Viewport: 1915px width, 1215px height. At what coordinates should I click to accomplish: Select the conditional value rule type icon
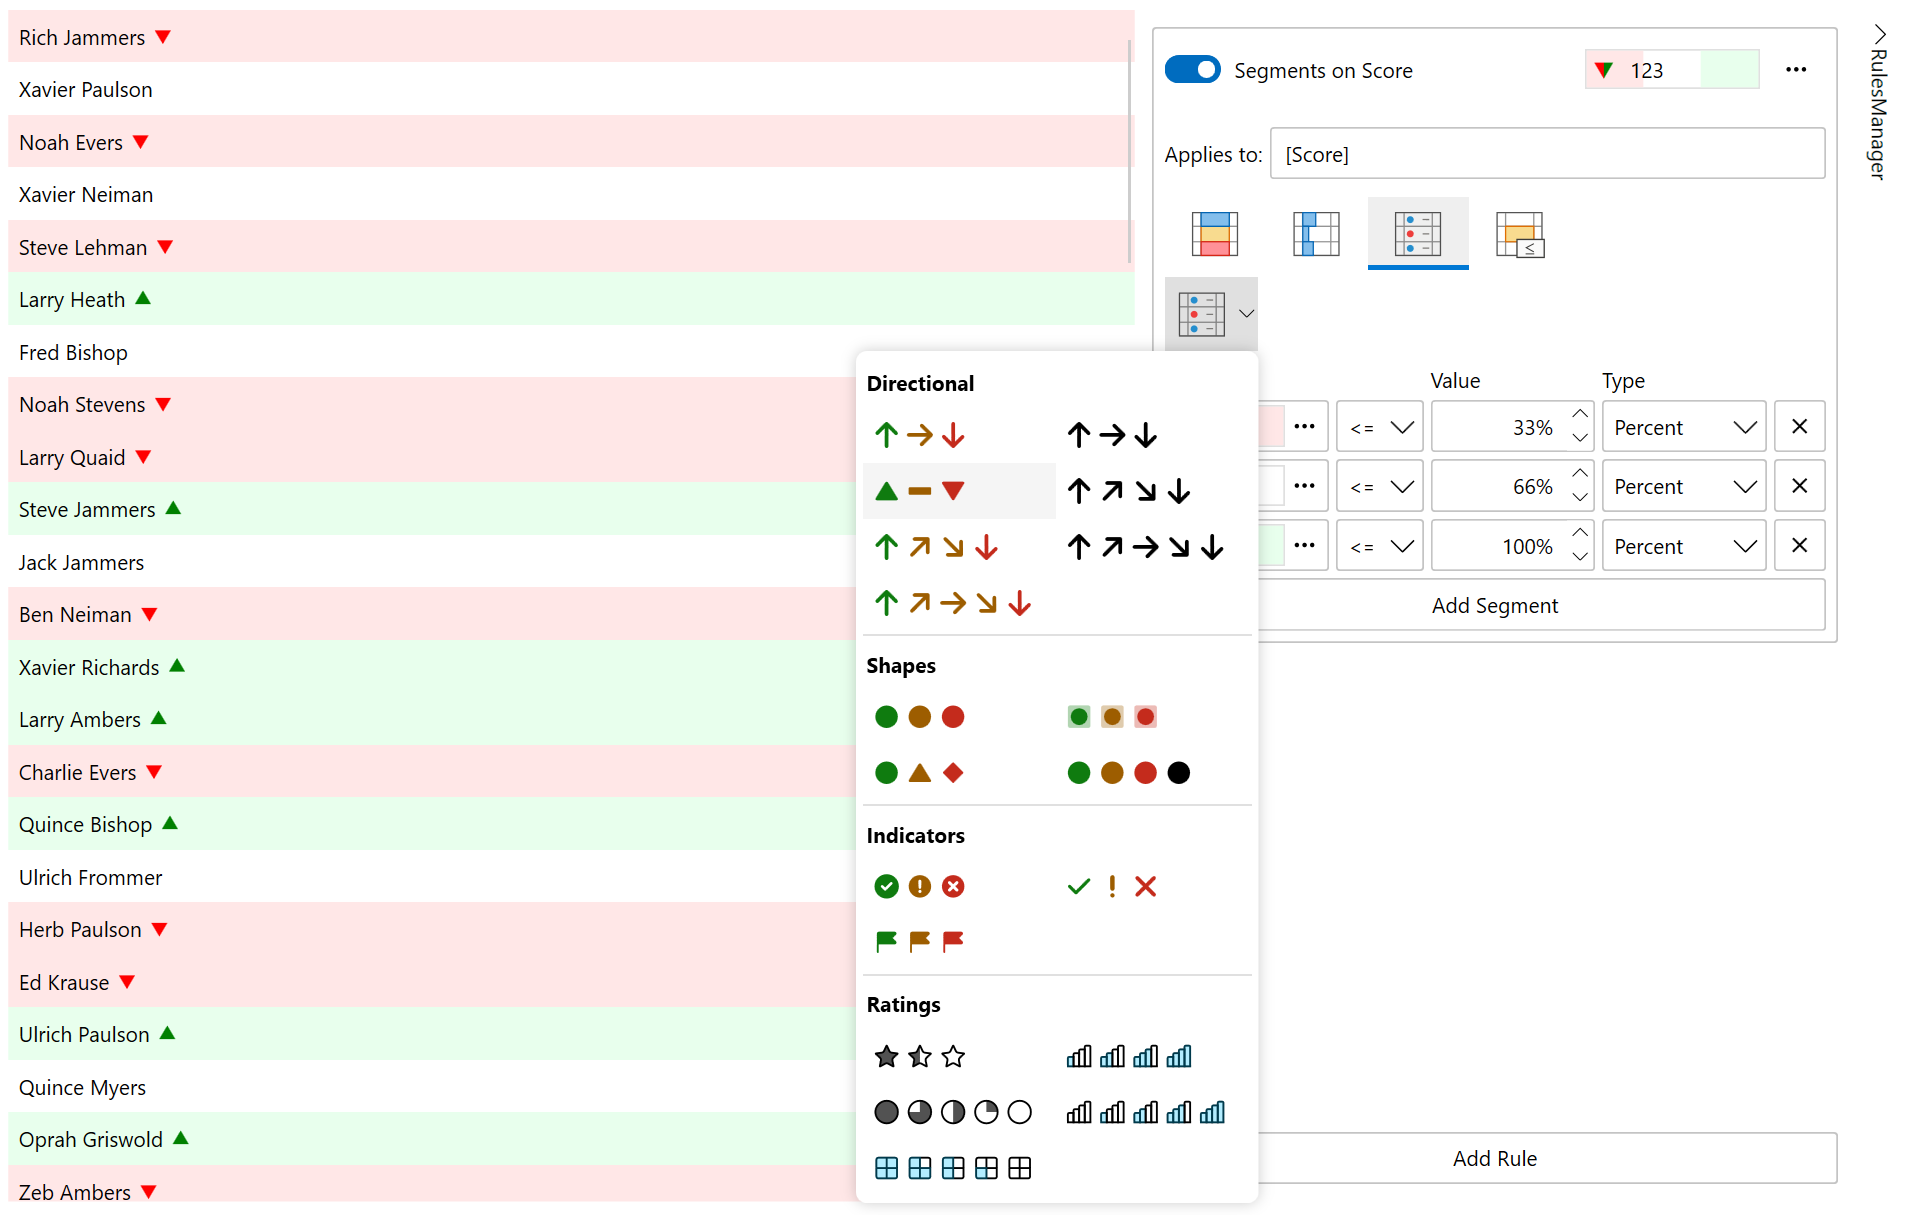(1519, 234)
